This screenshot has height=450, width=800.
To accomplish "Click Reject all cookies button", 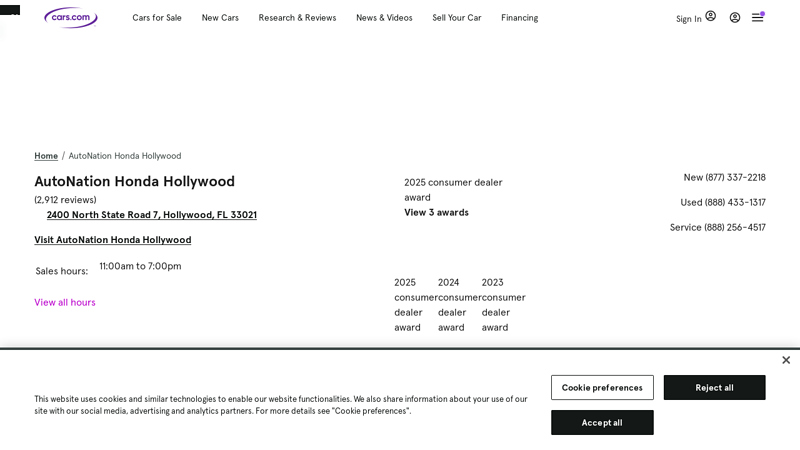I will [714, 388].
